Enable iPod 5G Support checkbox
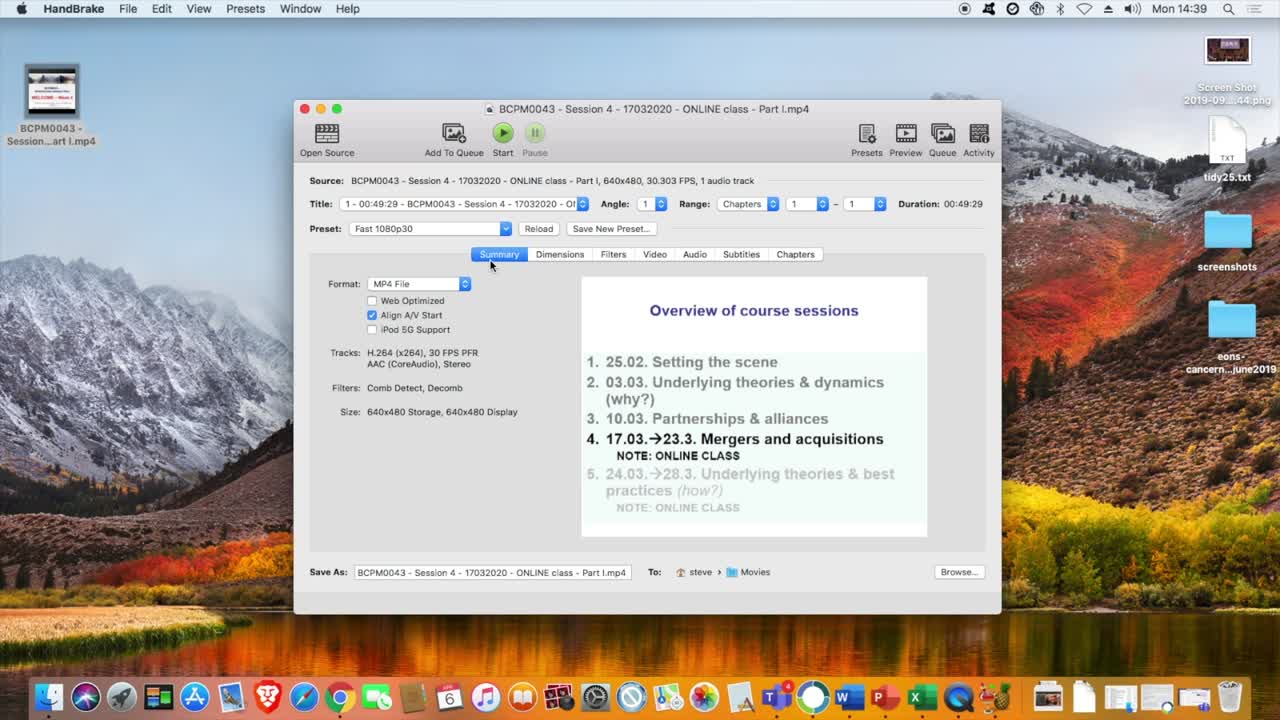 (x=372, y=329)
